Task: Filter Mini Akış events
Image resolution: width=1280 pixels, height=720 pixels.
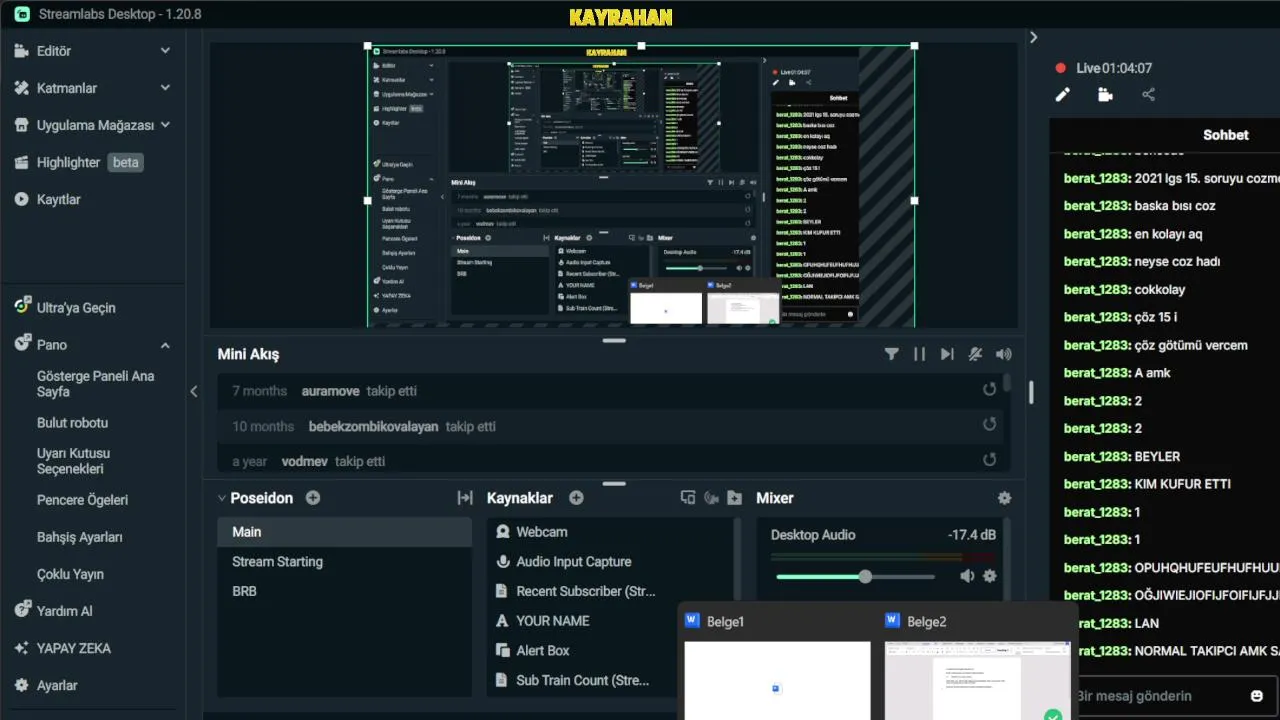Action: coord(891,354)
